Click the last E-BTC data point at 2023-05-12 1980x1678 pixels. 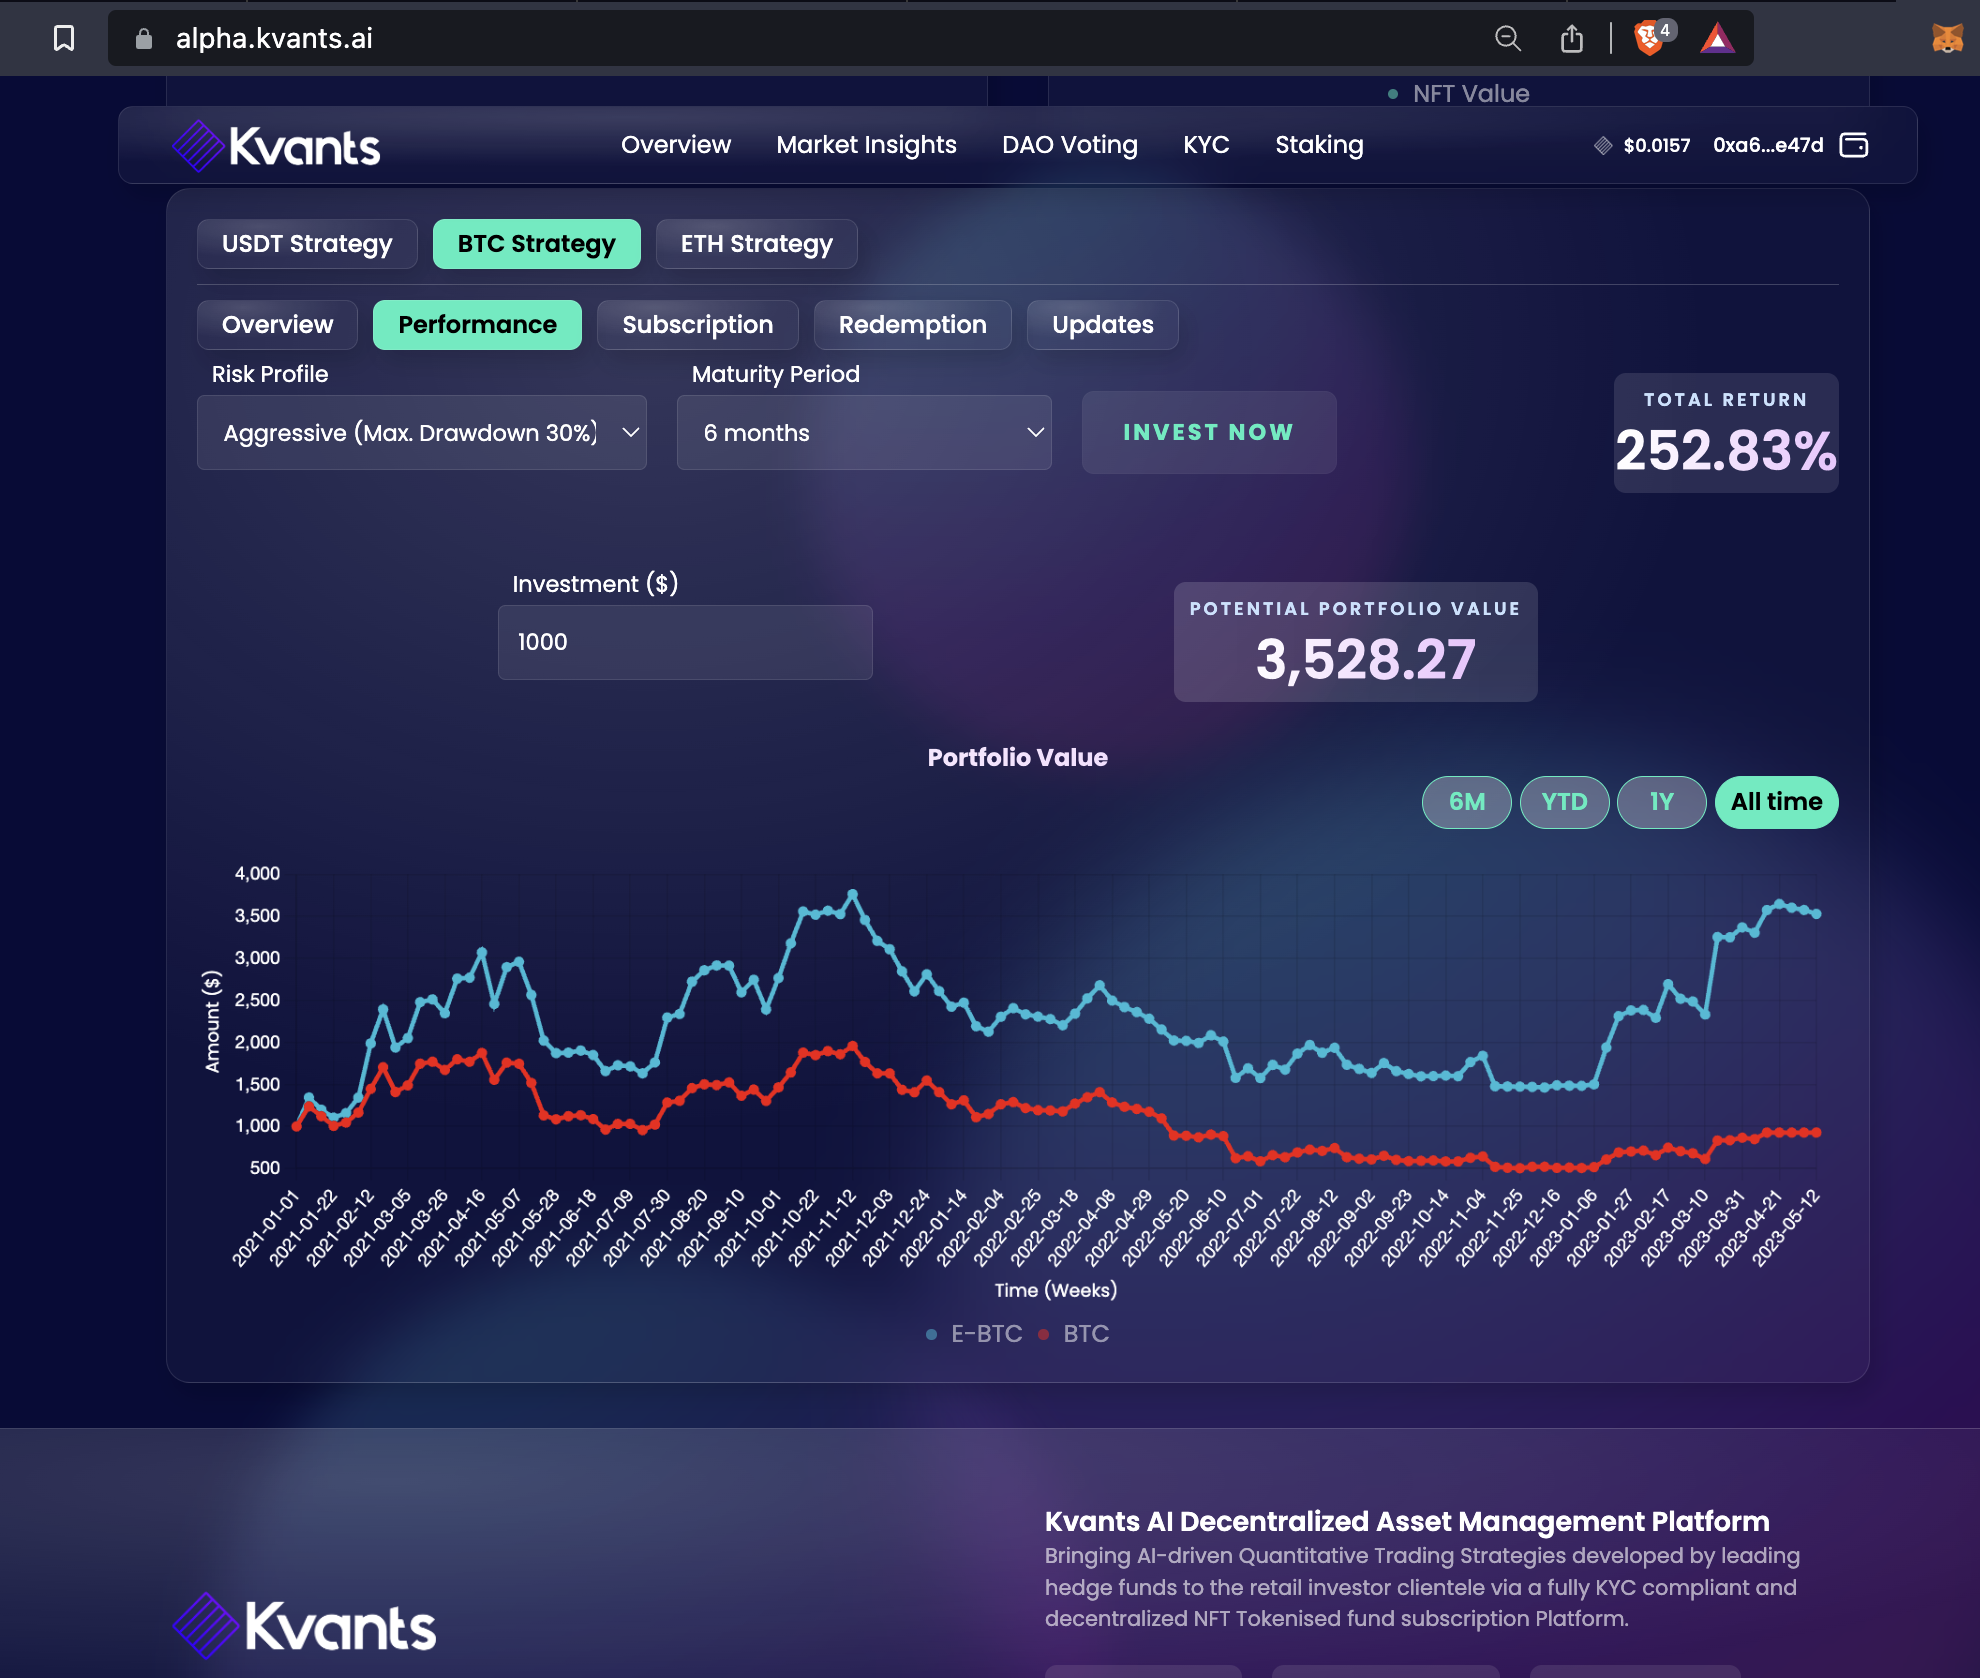1816,914
